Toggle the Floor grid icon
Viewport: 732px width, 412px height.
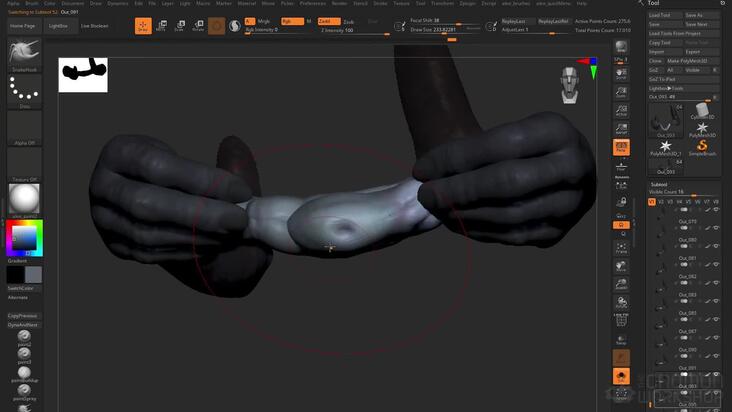point(621,166)
